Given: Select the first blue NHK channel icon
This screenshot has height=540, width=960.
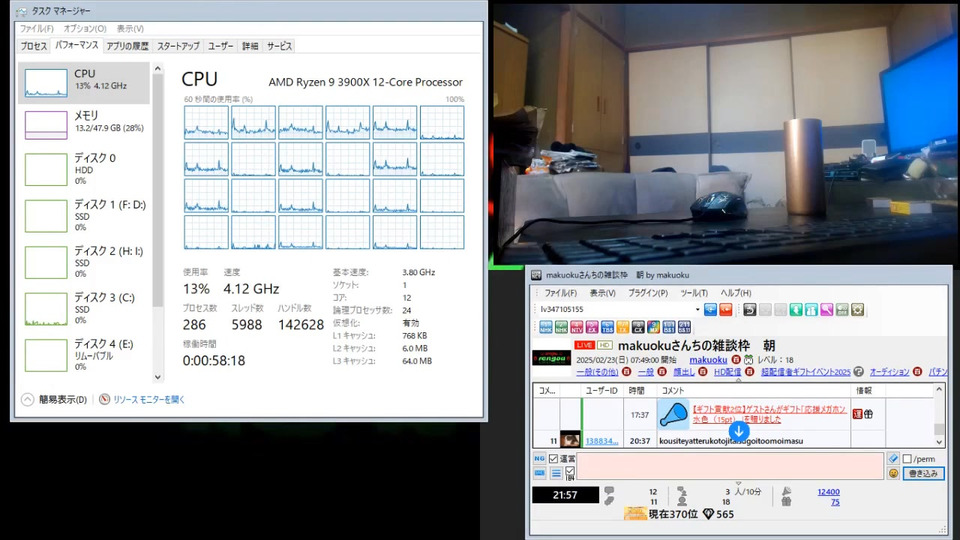Looking at the screenshot, I should 546,327.
